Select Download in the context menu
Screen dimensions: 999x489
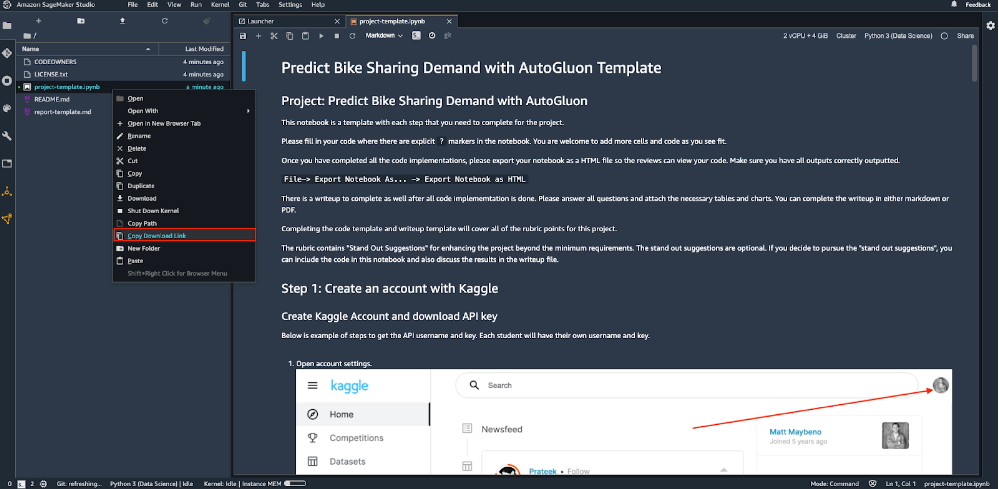184,199
